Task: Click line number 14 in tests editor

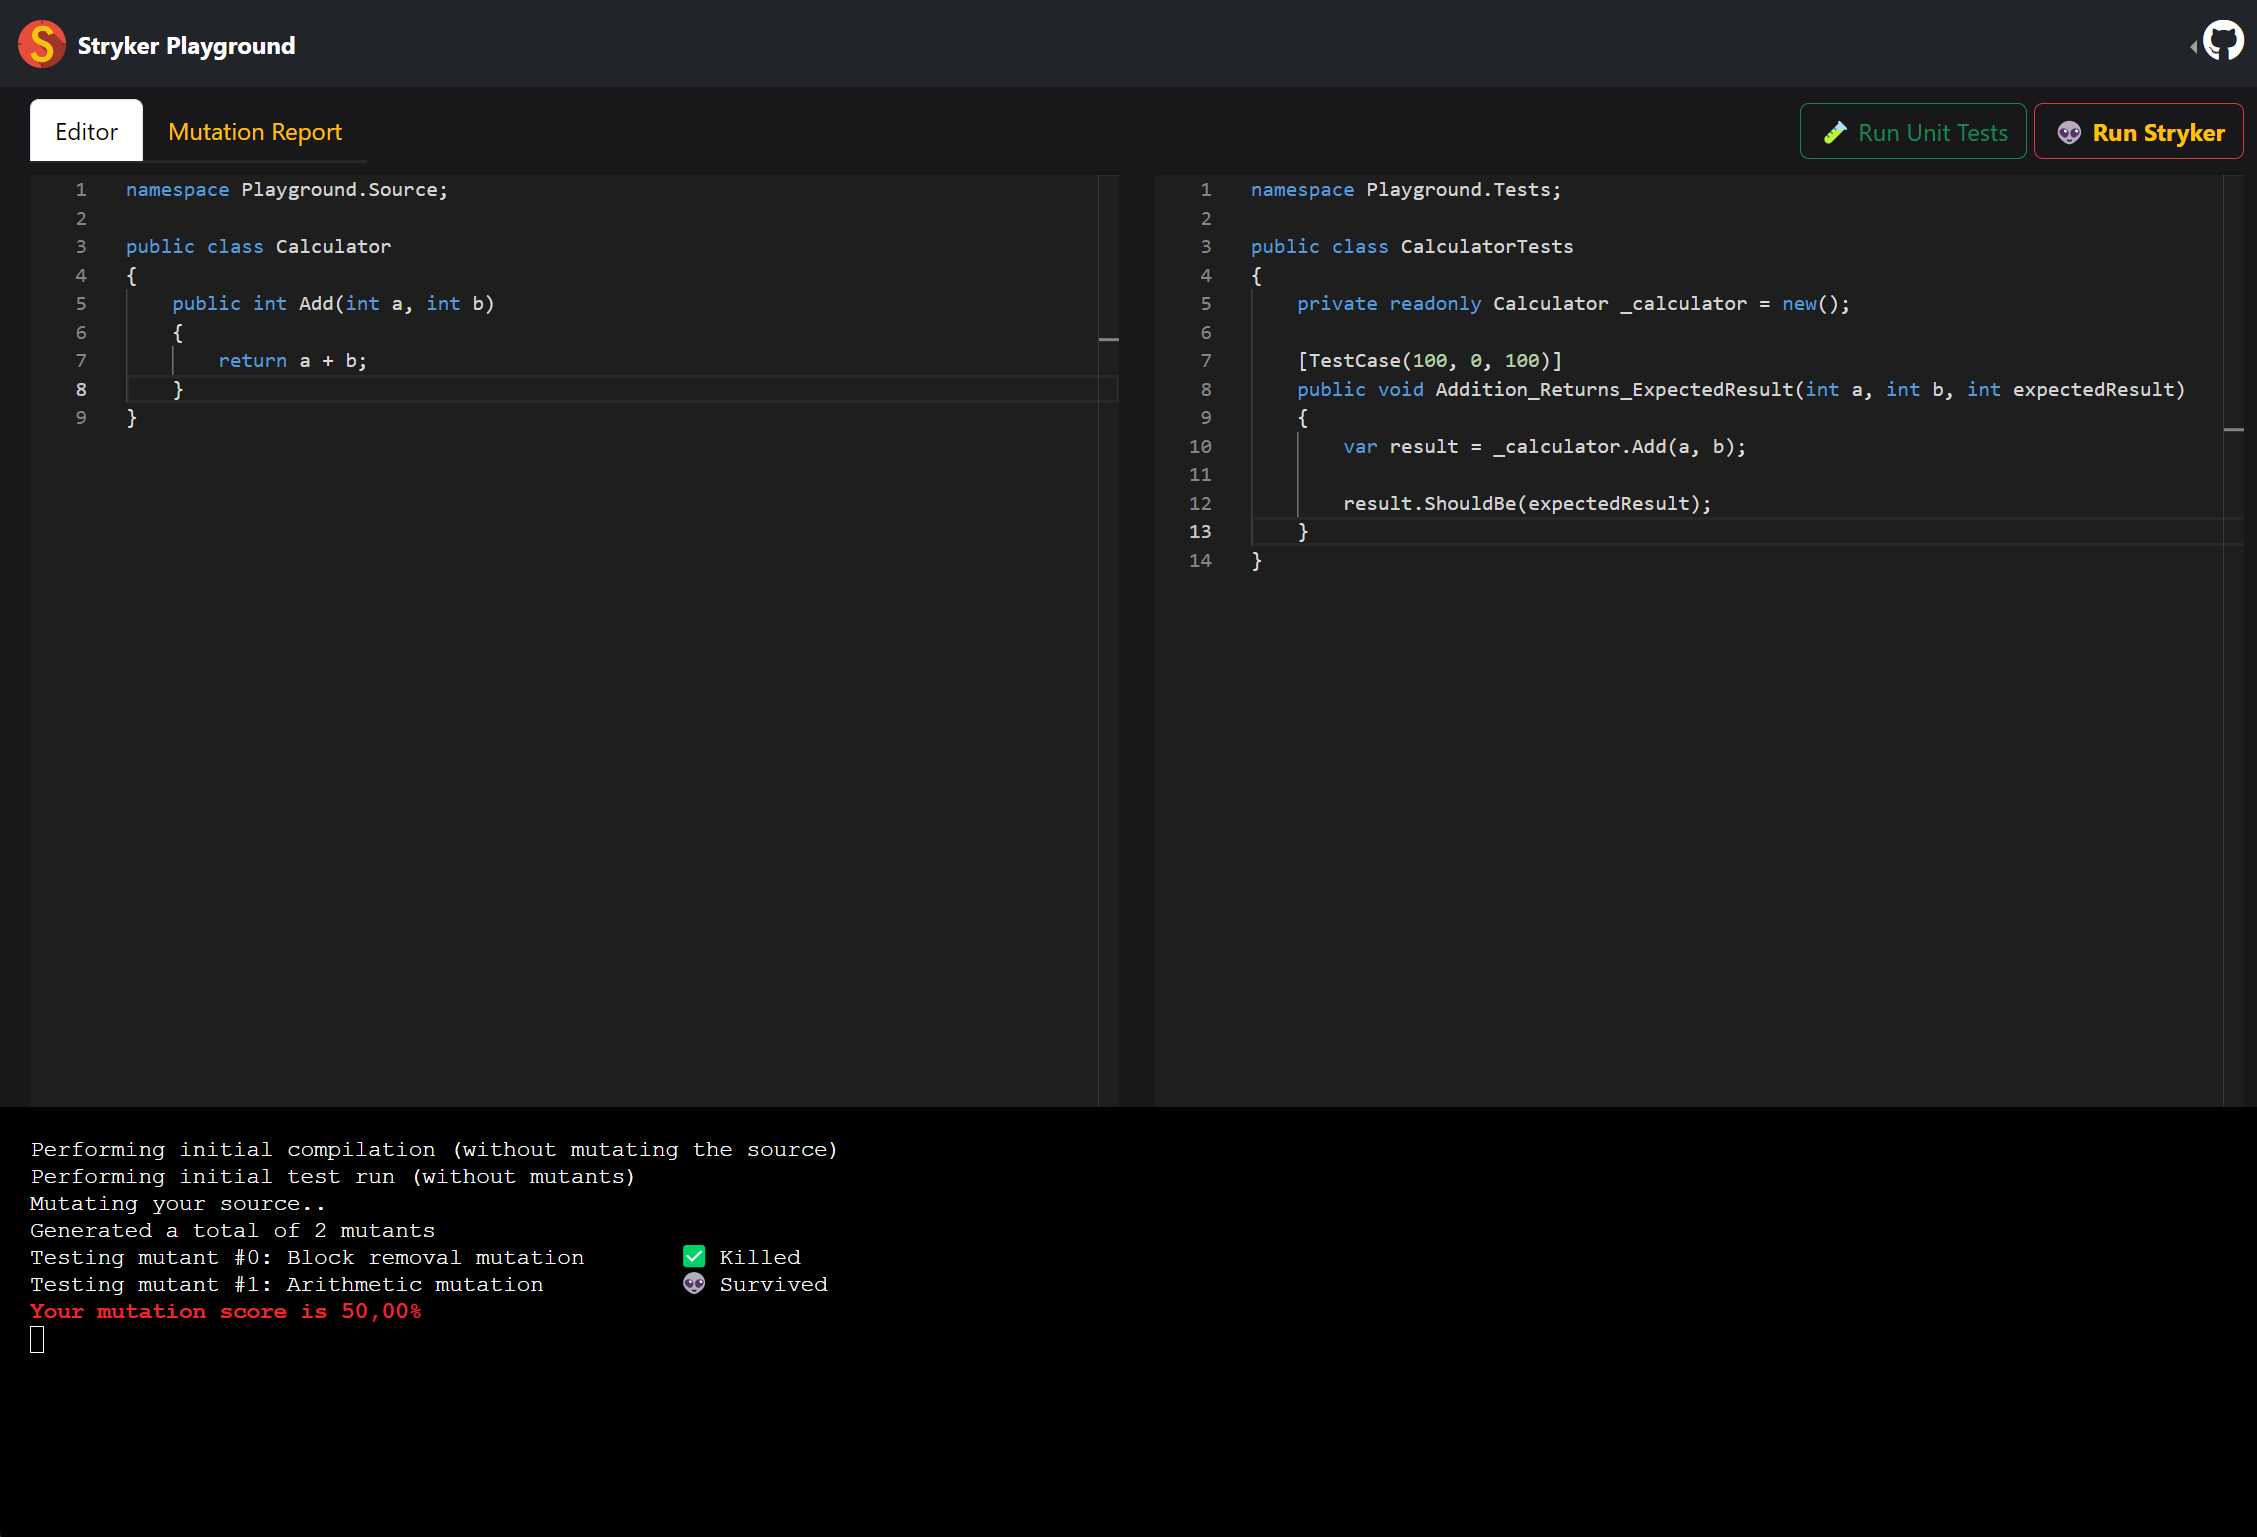Action: 1200,561
